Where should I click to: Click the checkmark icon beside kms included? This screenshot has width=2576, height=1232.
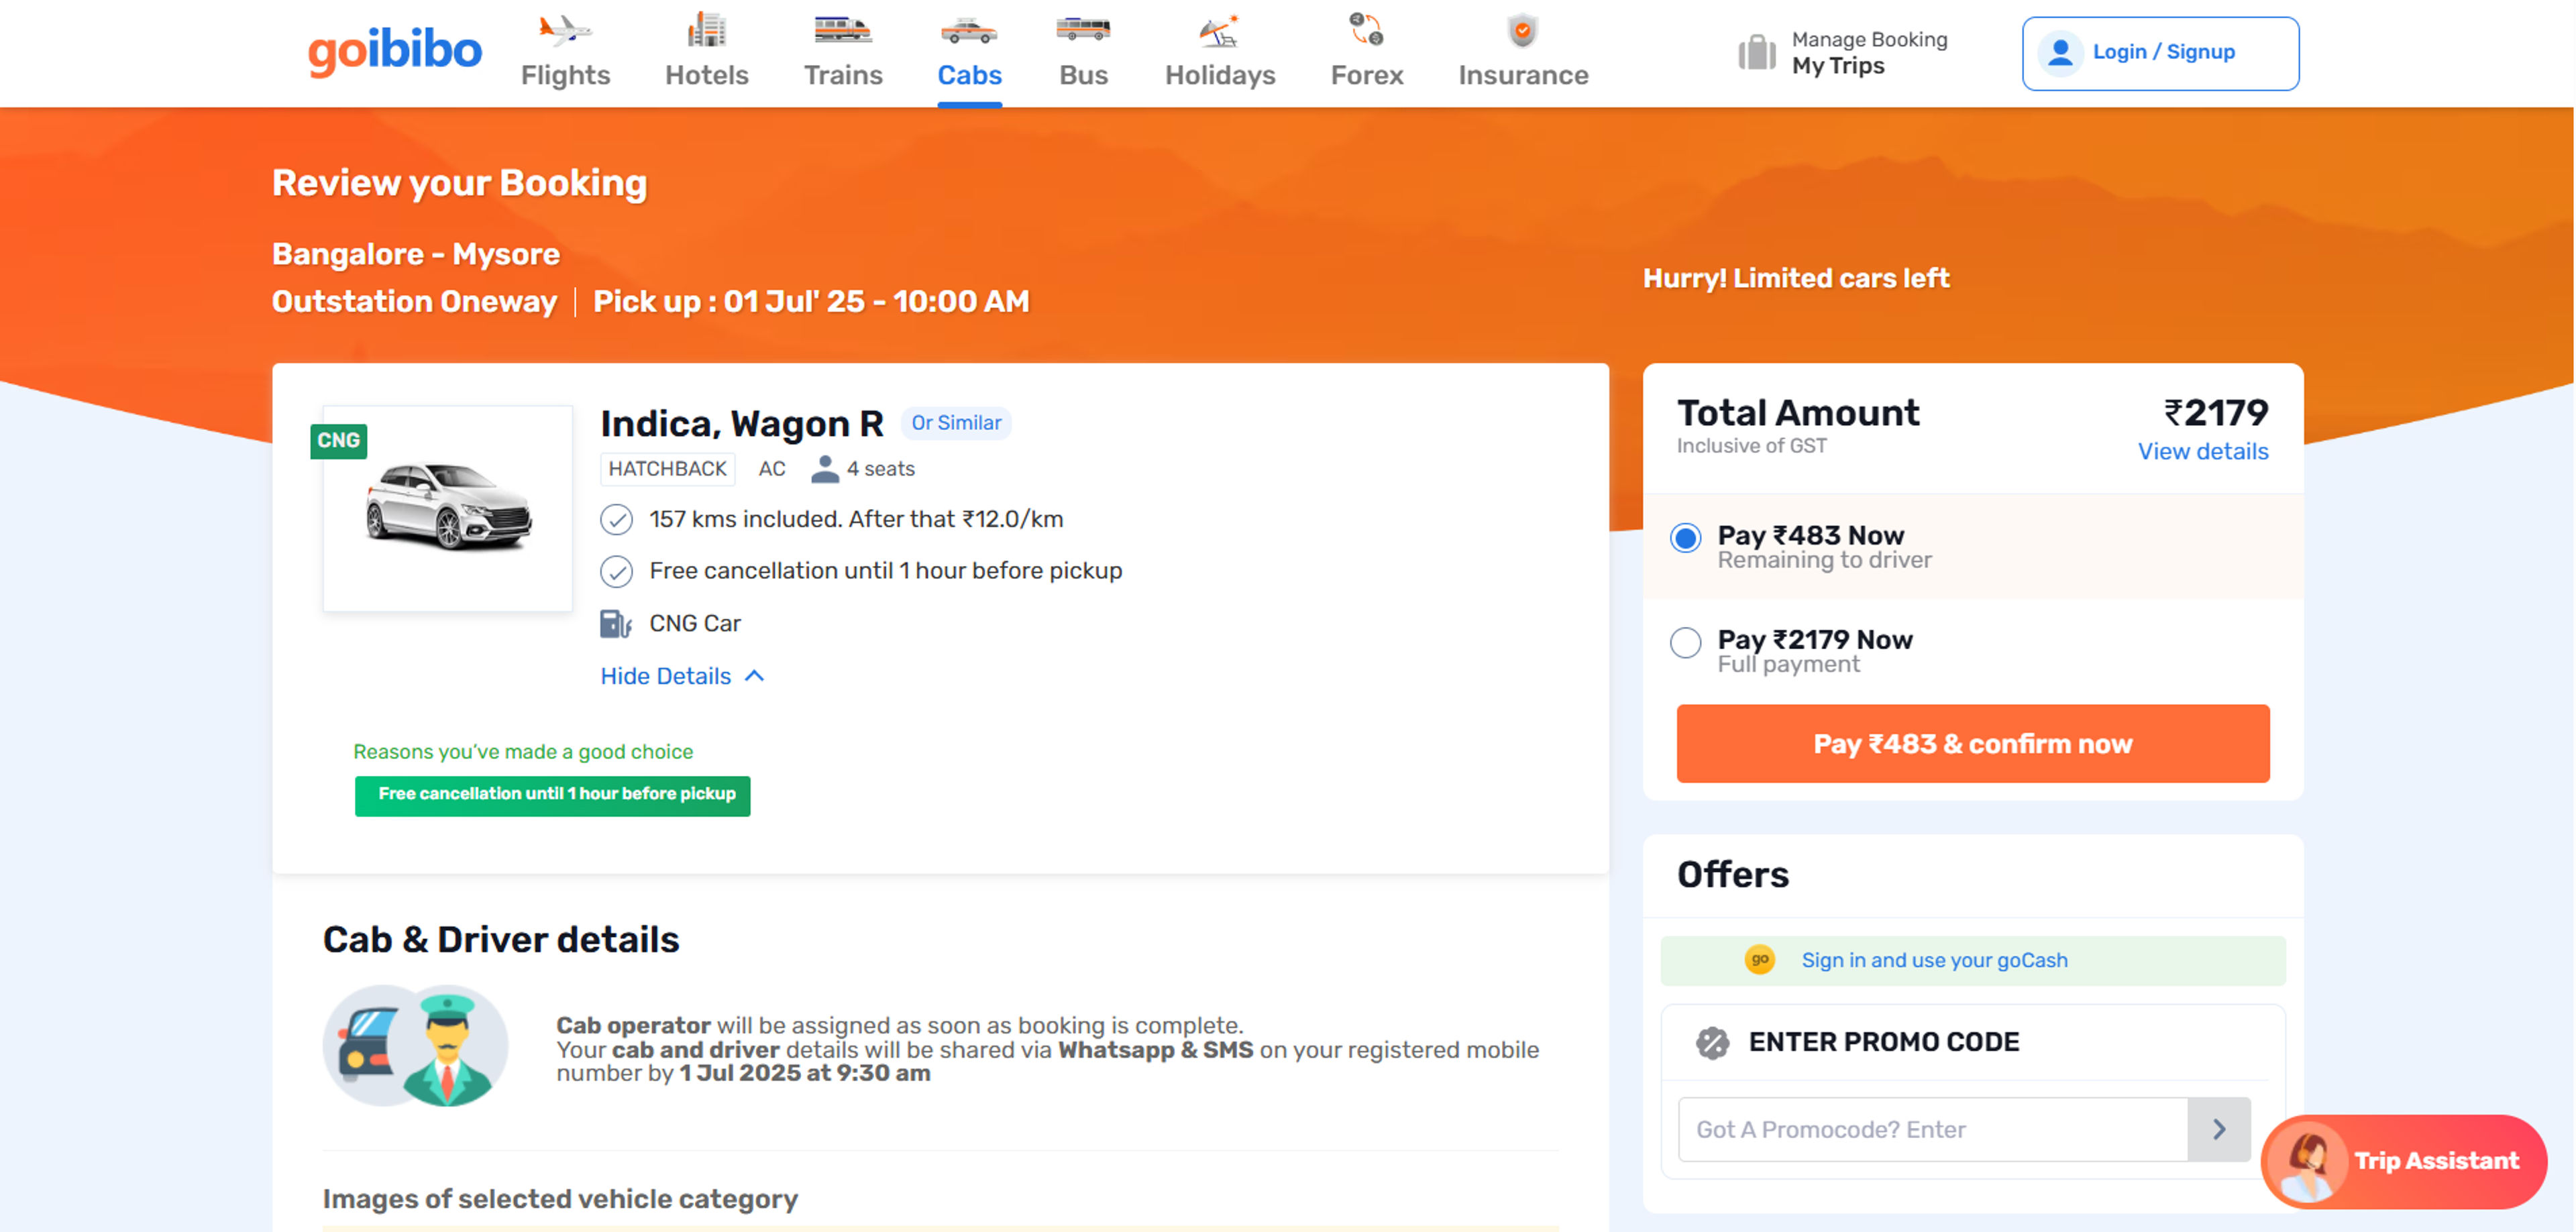coord(616,520)
